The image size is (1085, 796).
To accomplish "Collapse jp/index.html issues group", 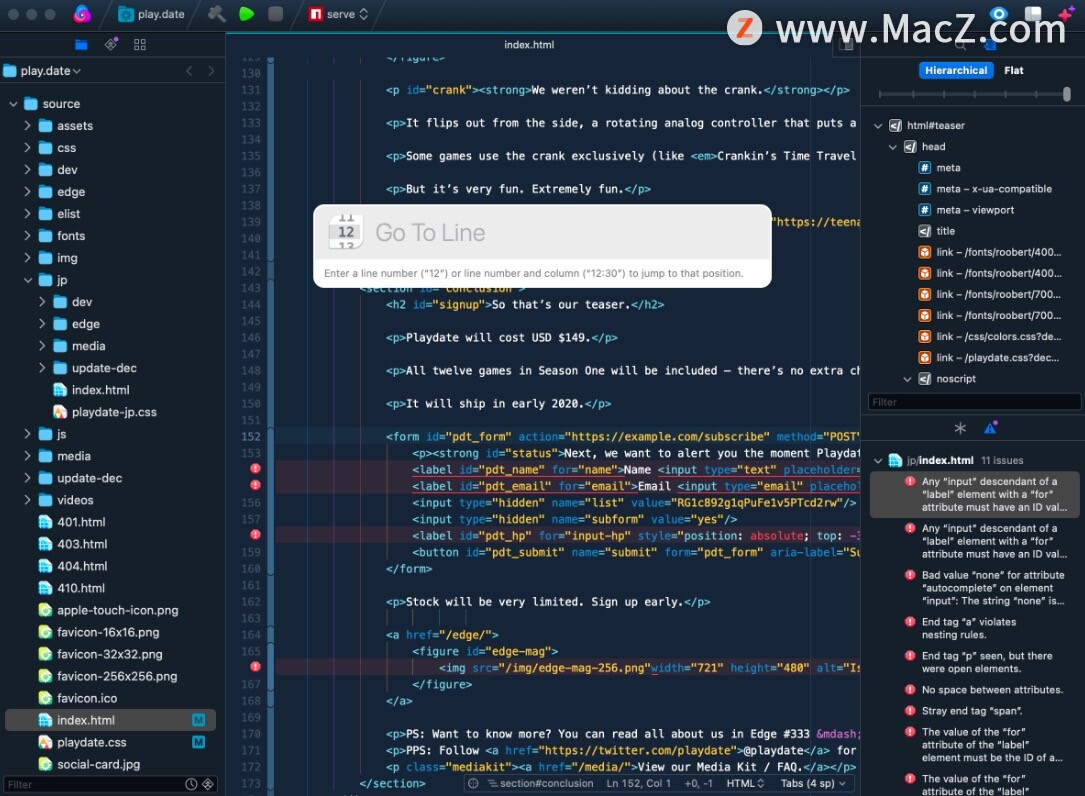I will click(878, 461).
